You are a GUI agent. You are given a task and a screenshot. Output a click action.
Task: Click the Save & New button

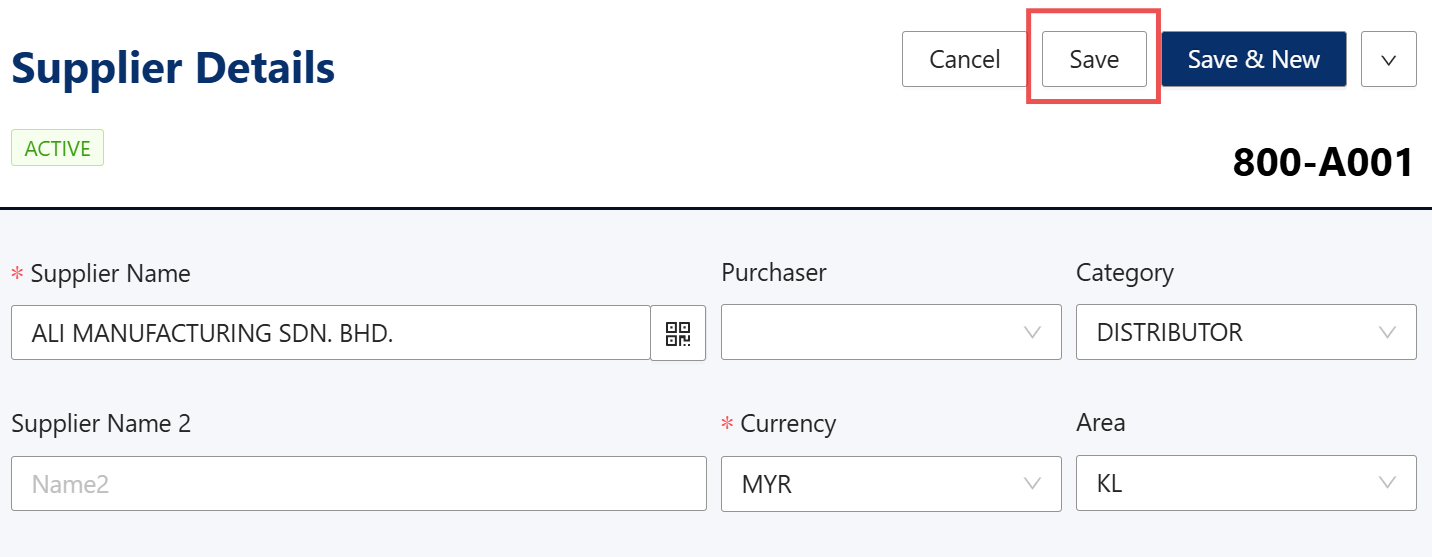coord(1253,60)
